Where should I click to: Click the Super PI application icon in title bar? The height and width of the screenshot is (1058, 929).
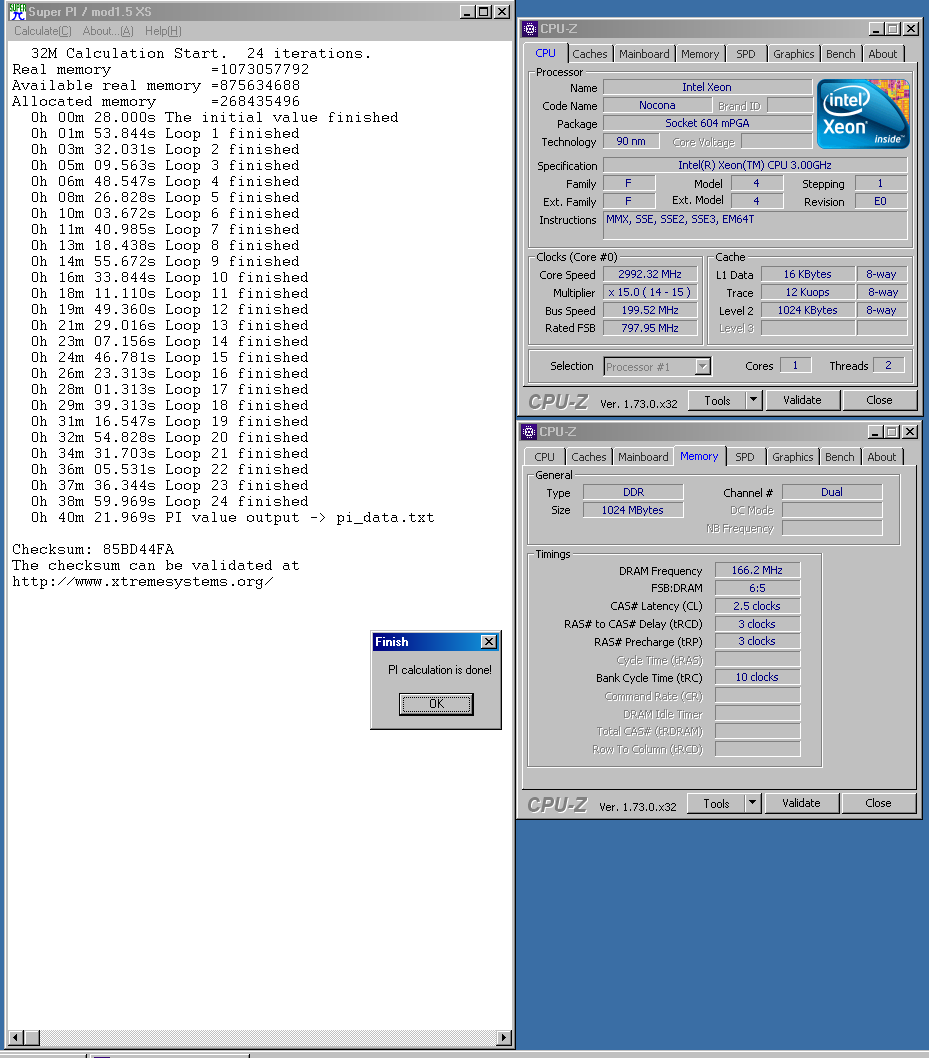coord(17,11)
